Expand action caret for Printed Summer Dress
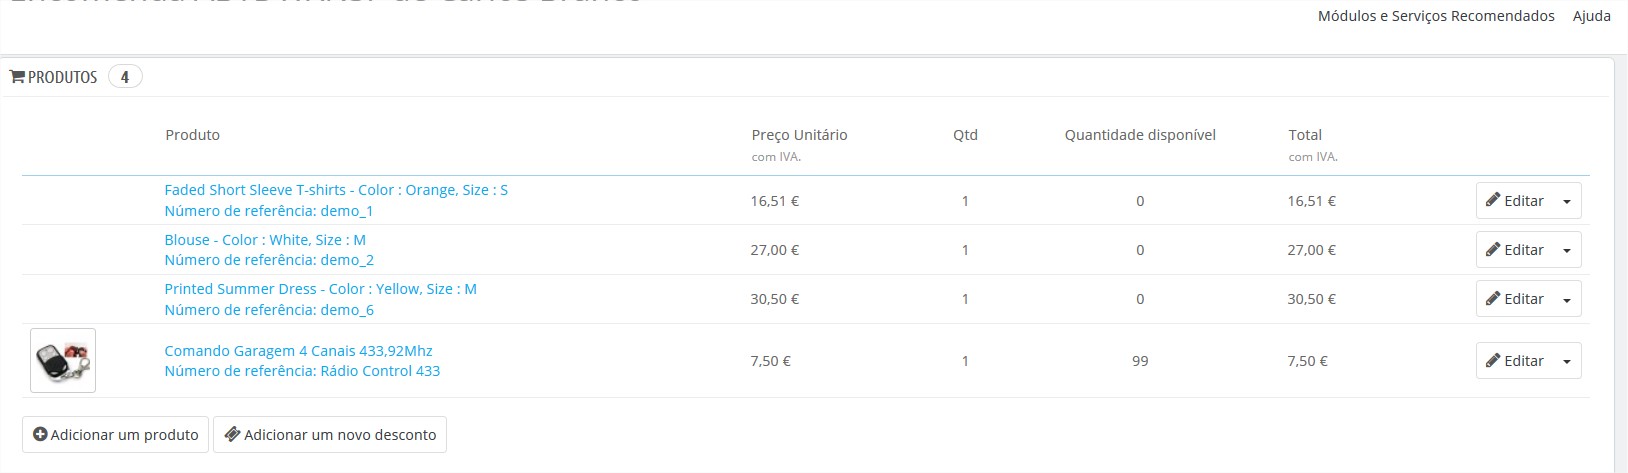The width and height of the screenshot is (1628, 473). tap(1567, 299)
